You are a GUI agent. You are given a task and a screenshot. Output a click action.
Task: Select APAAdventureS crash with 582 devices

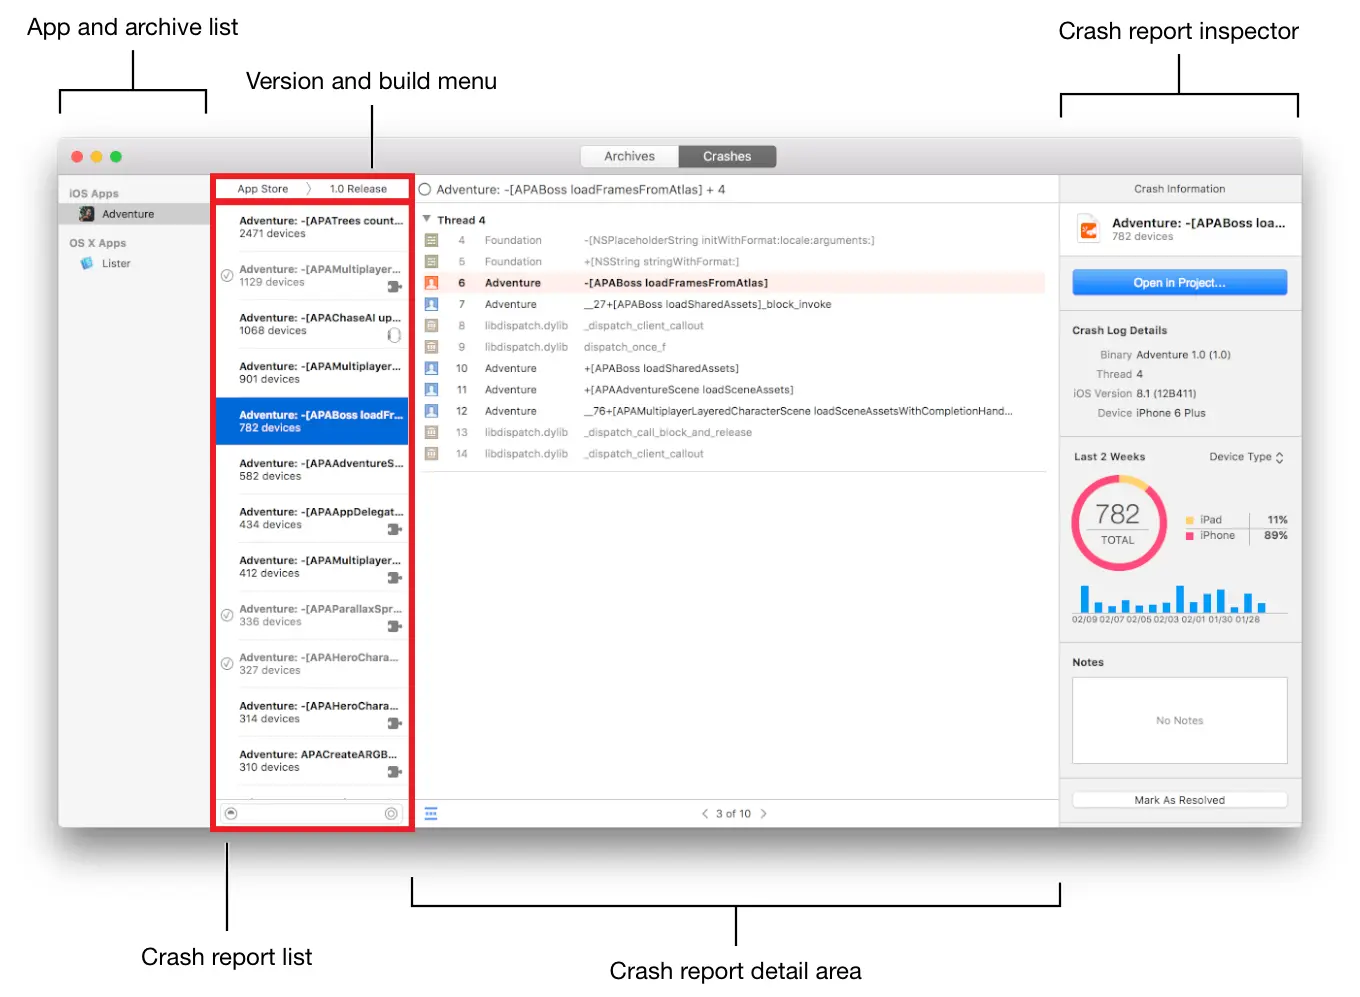312,470
